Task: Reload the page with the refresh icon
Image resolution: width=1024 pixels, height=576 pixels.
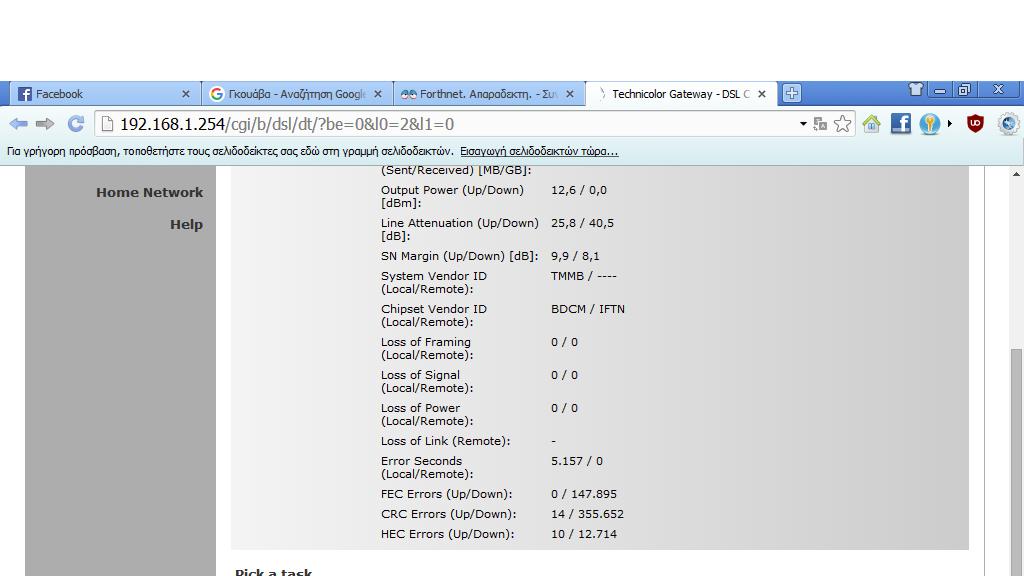Action: [x=76, y=123]
